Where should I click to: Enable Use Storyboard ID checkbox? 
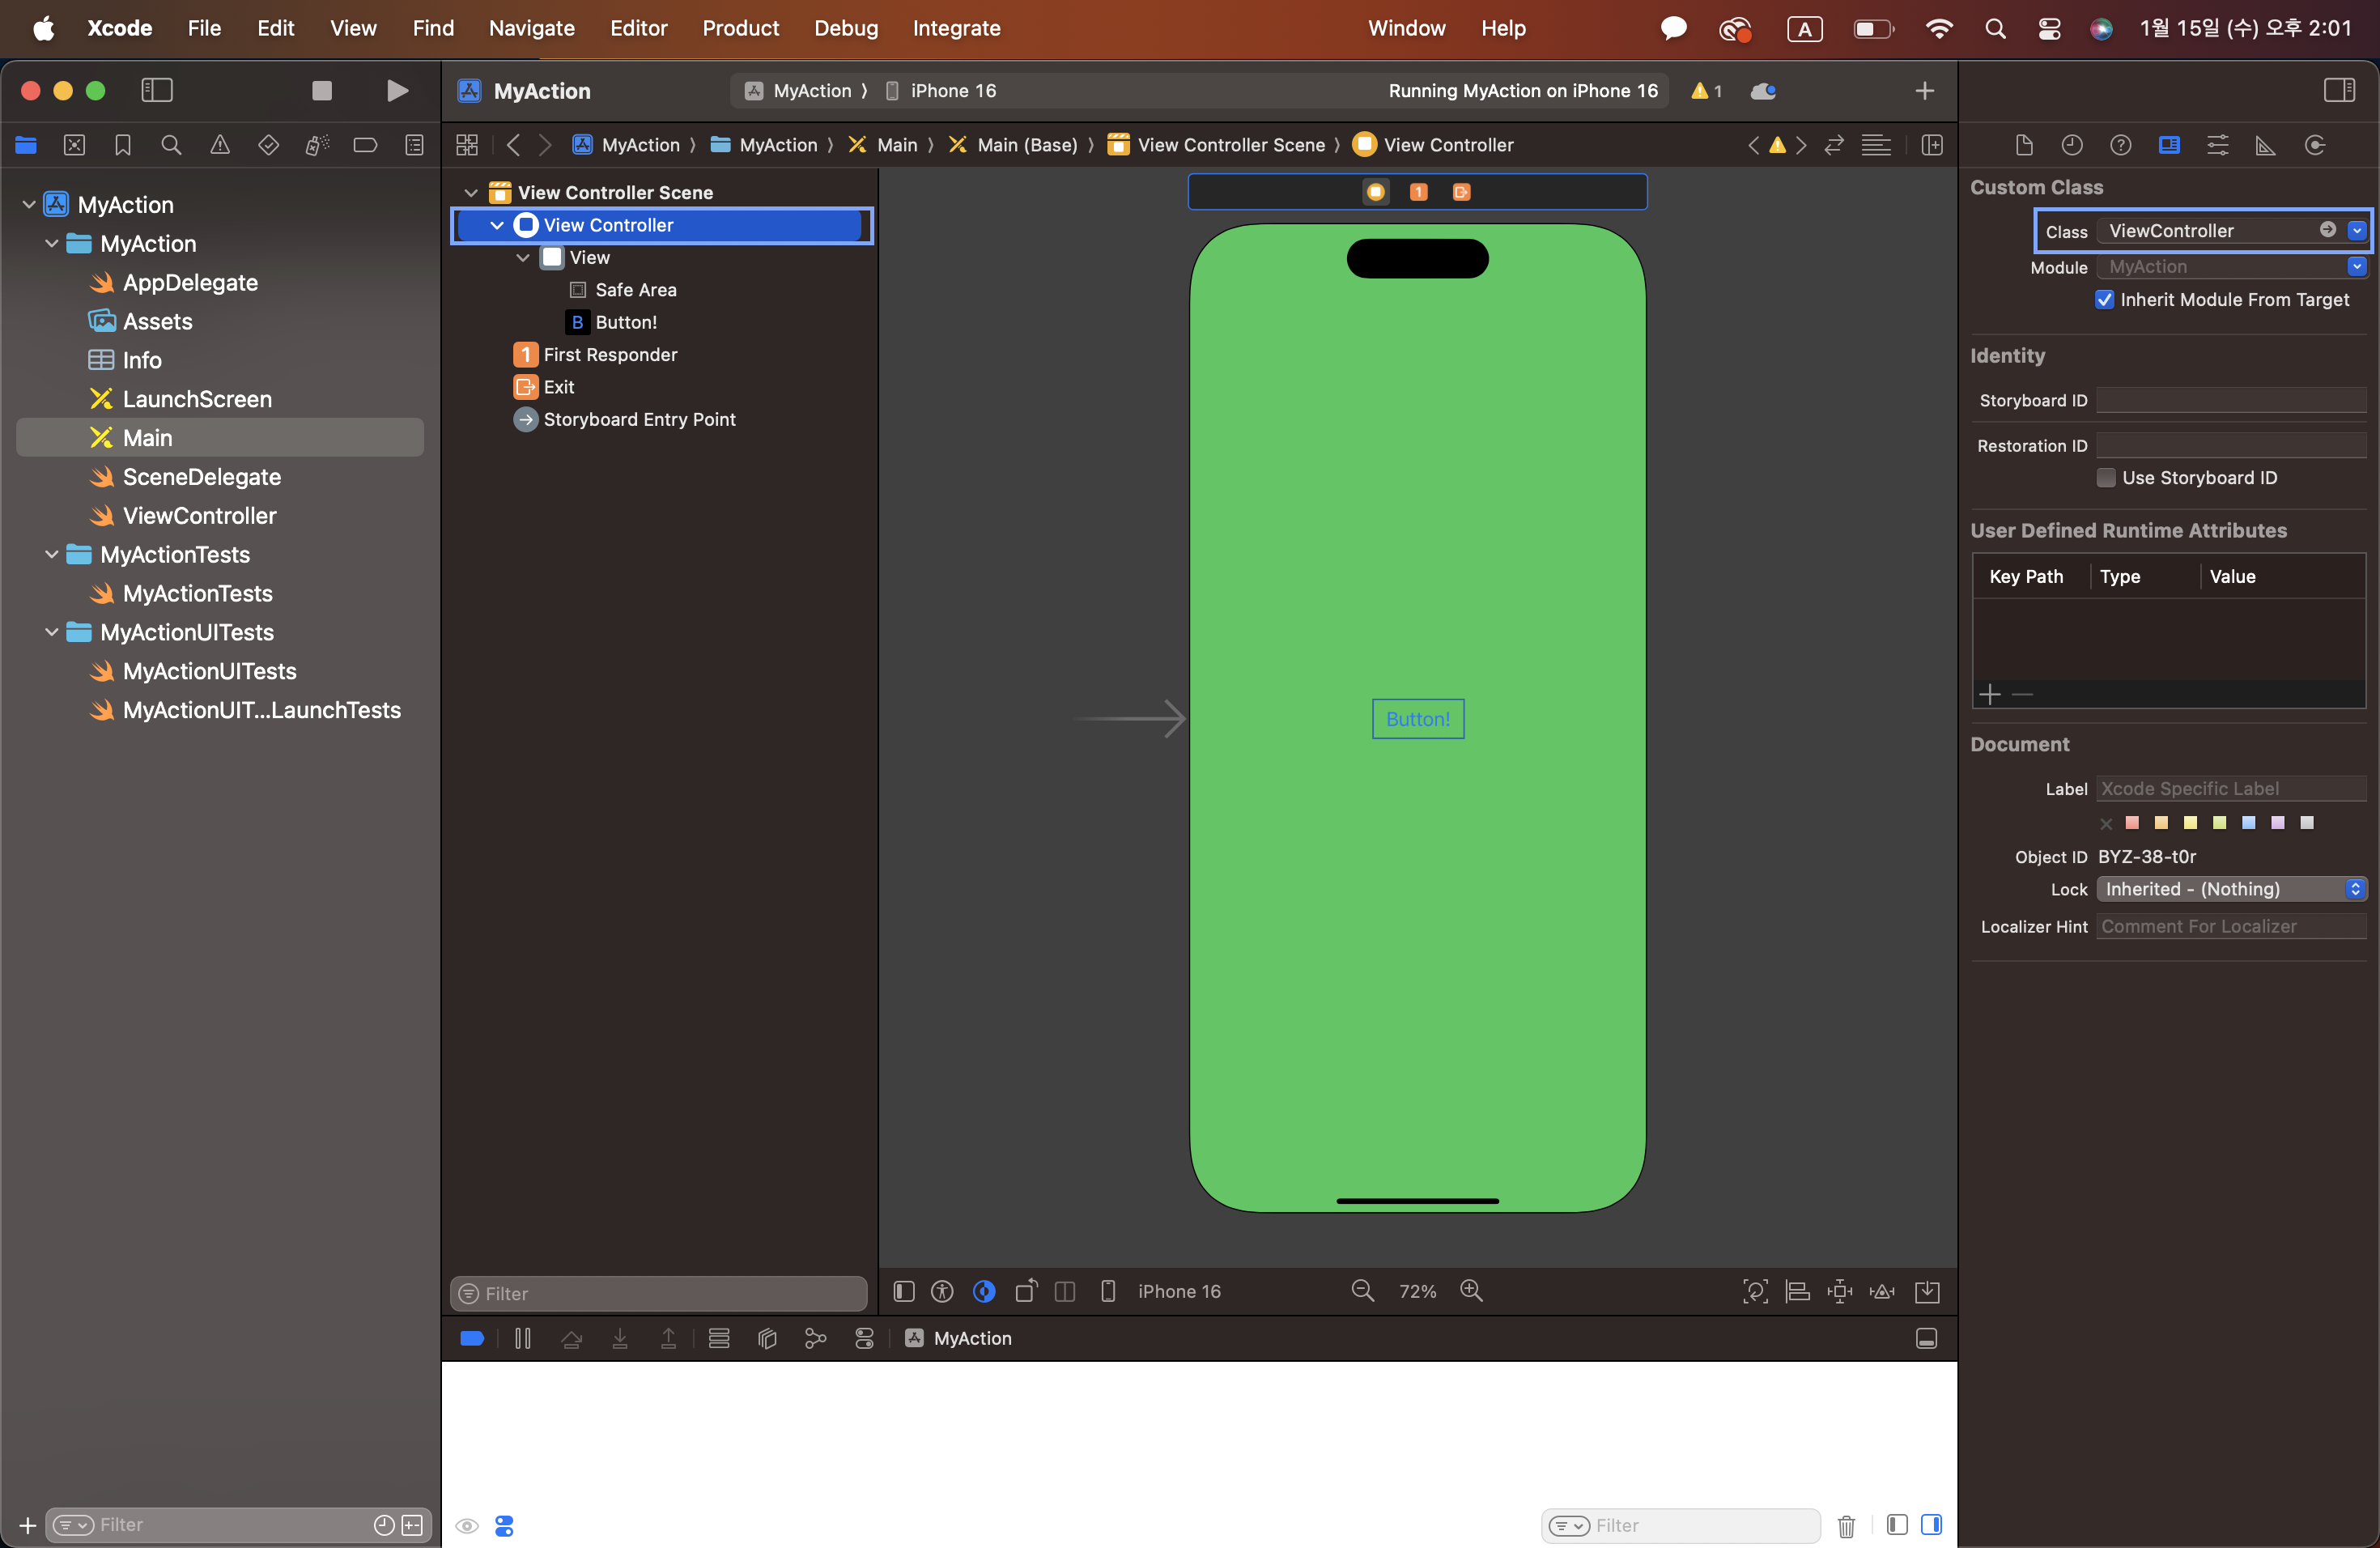2106,478
